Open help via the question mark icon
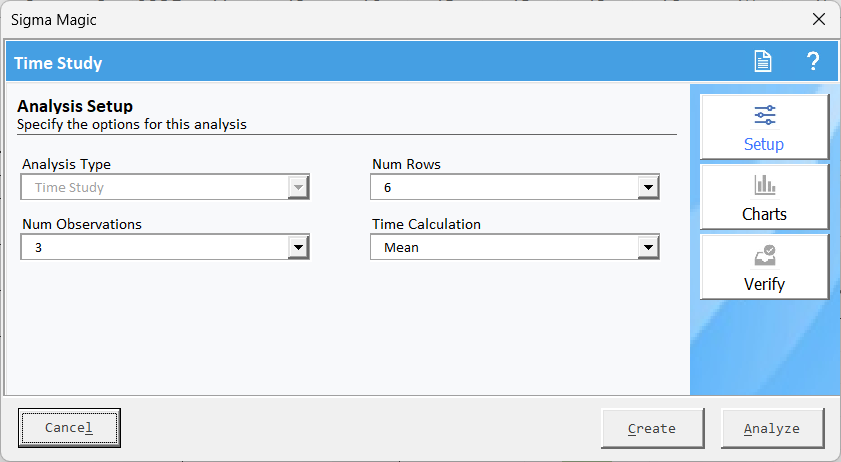 (813, 61)
